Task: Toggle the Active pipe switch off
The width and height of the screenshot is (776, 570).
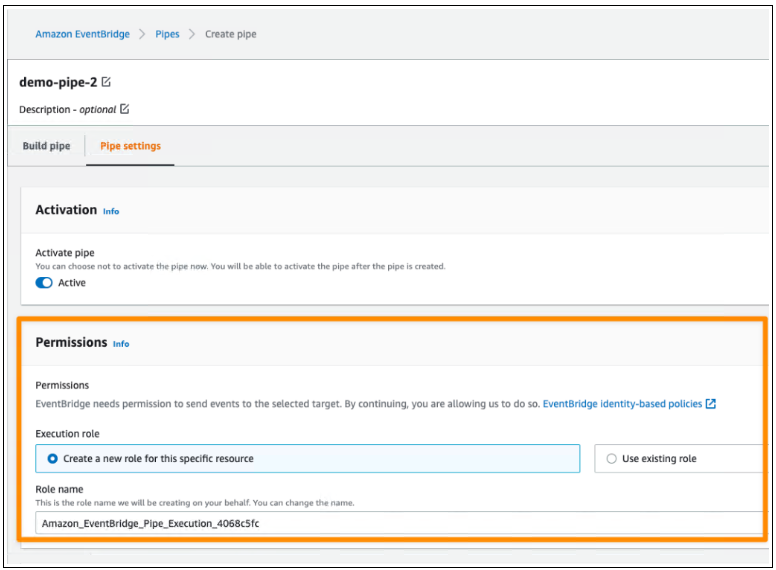Action: [x=44, y=283]
